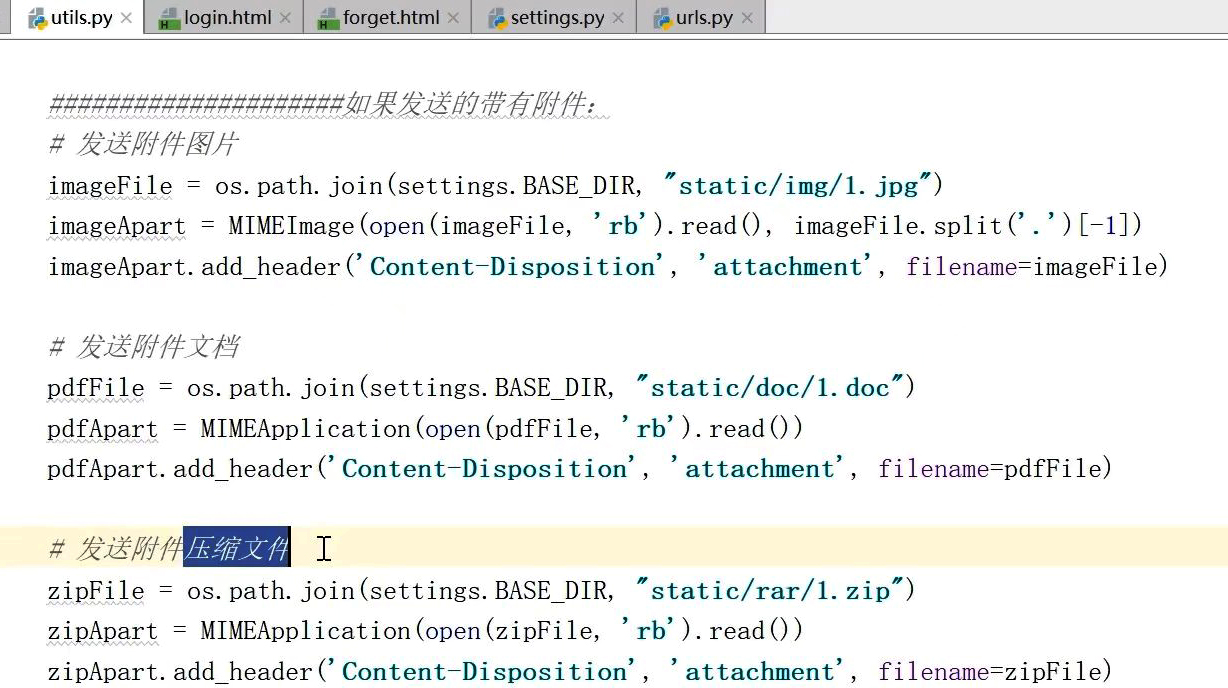Place cursor in comment "# 发送附件文档"
Image resolution: width=1228 pixels, height=688 pixels.
click(x=143, y=347)
